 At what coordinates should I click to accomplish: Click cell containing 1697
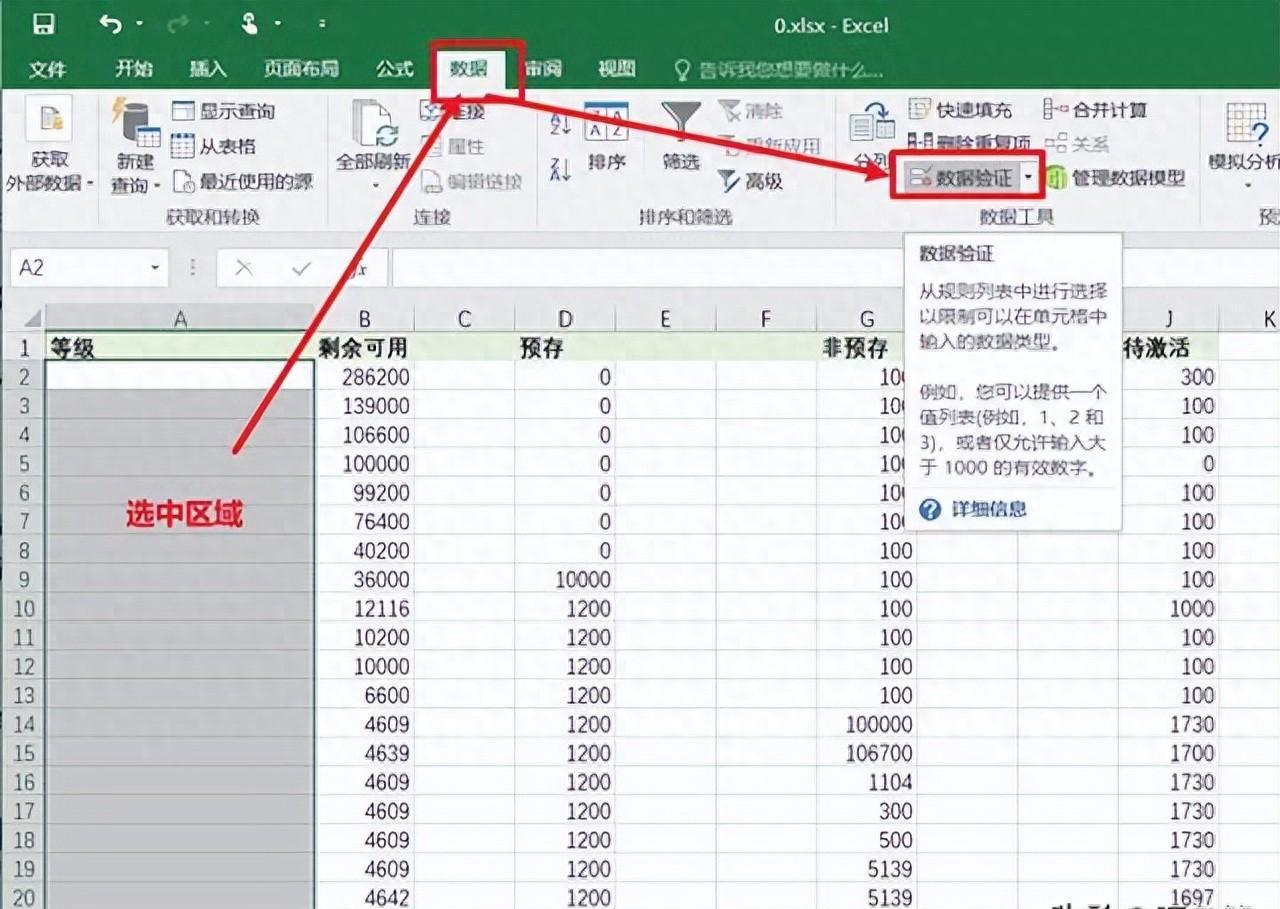(1168, 897)
